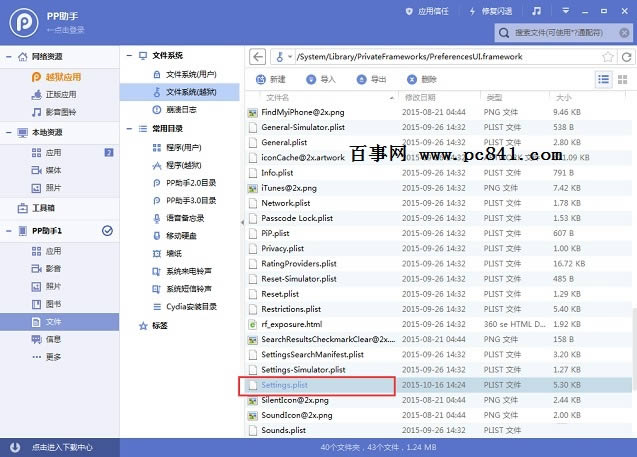
Task: Collapse the 常用目录 tree node
Action: pos(129,129)
